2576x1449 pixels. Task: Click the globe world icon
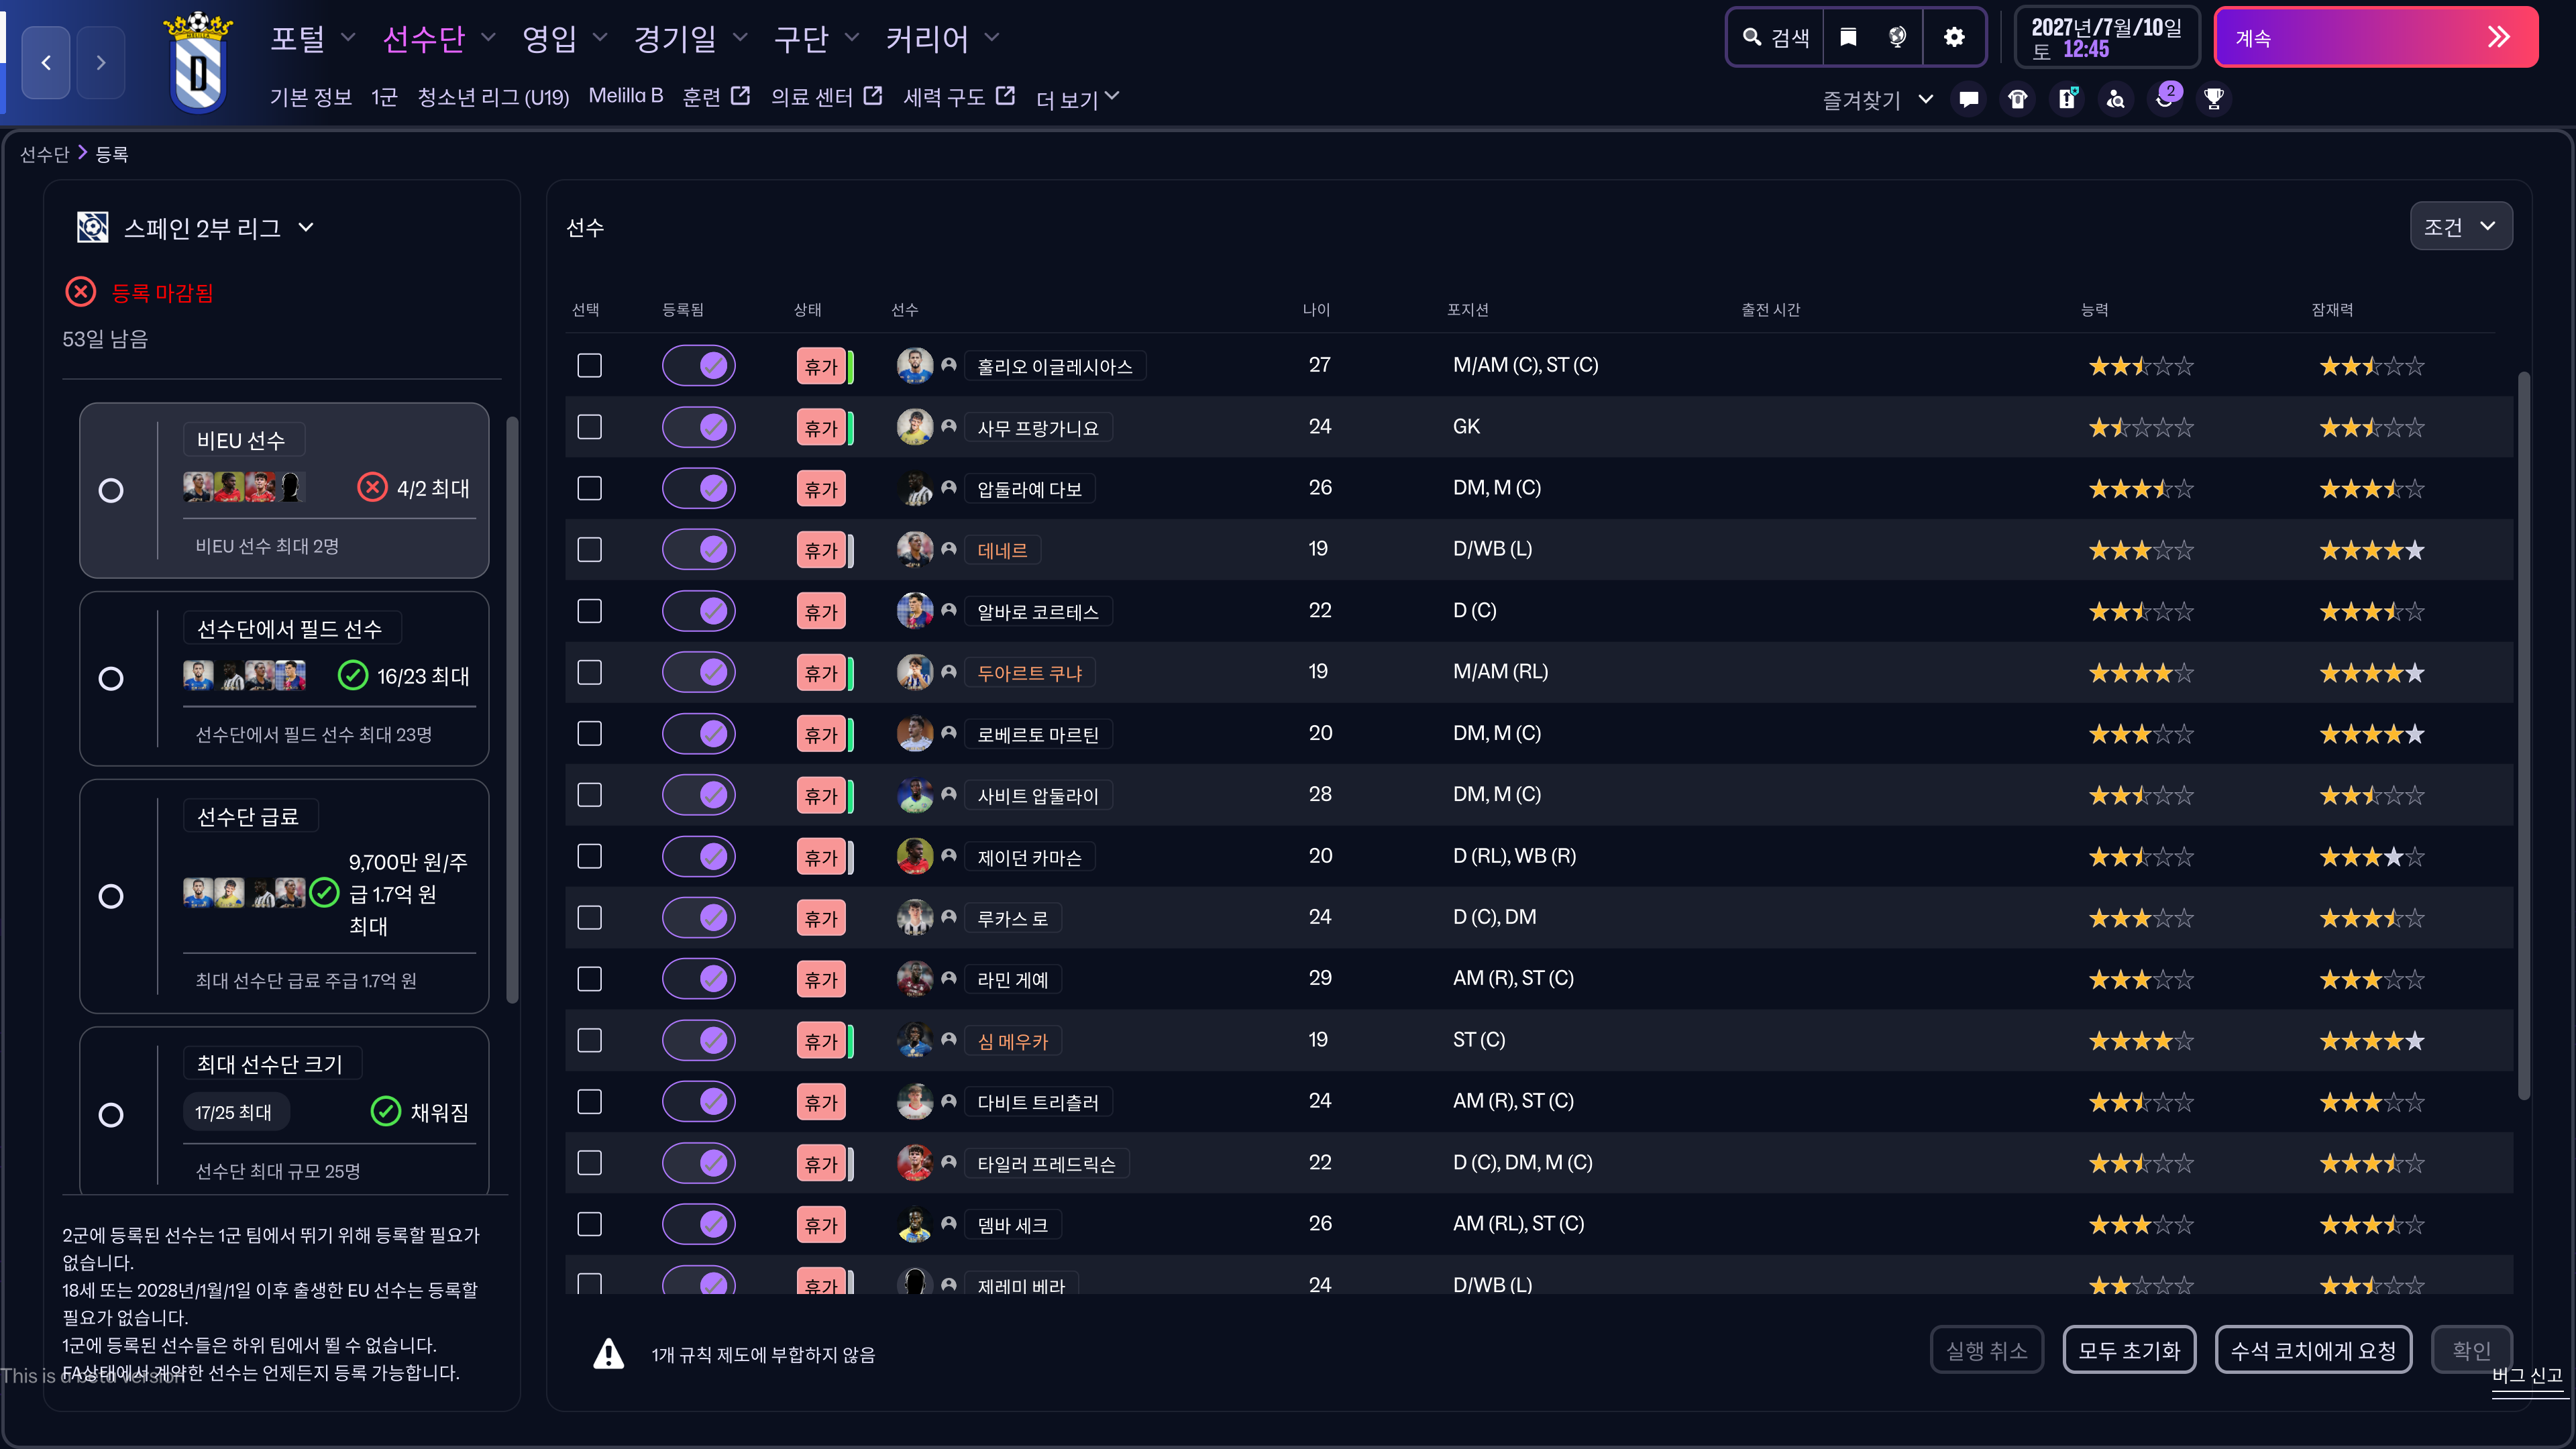[x=1897, y=37]
